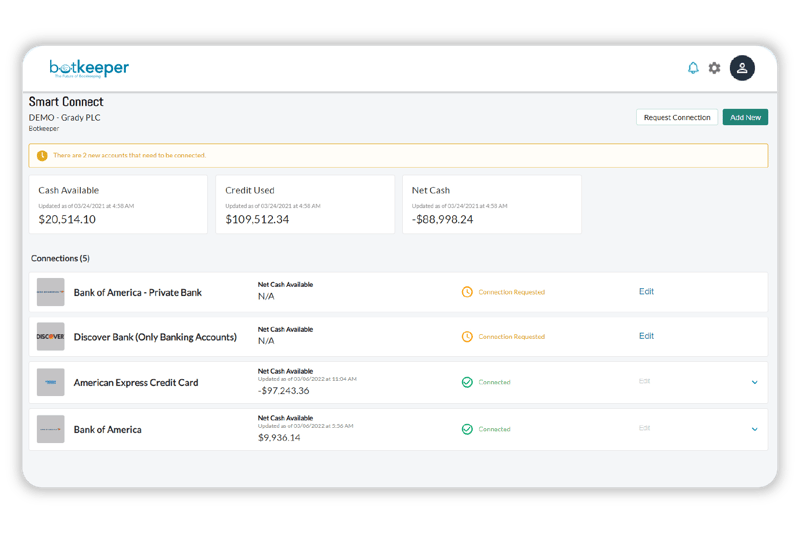Click green check icon for Bank of America
This screenshot has height=533, width=800.
(467, 429)
